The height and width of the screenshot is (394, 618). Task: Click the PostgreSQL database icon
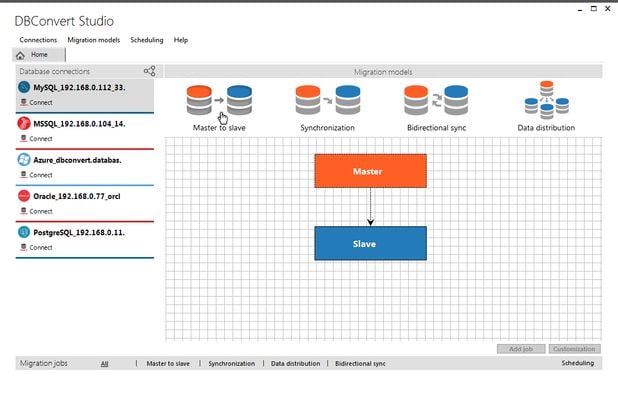pos(24,232)
